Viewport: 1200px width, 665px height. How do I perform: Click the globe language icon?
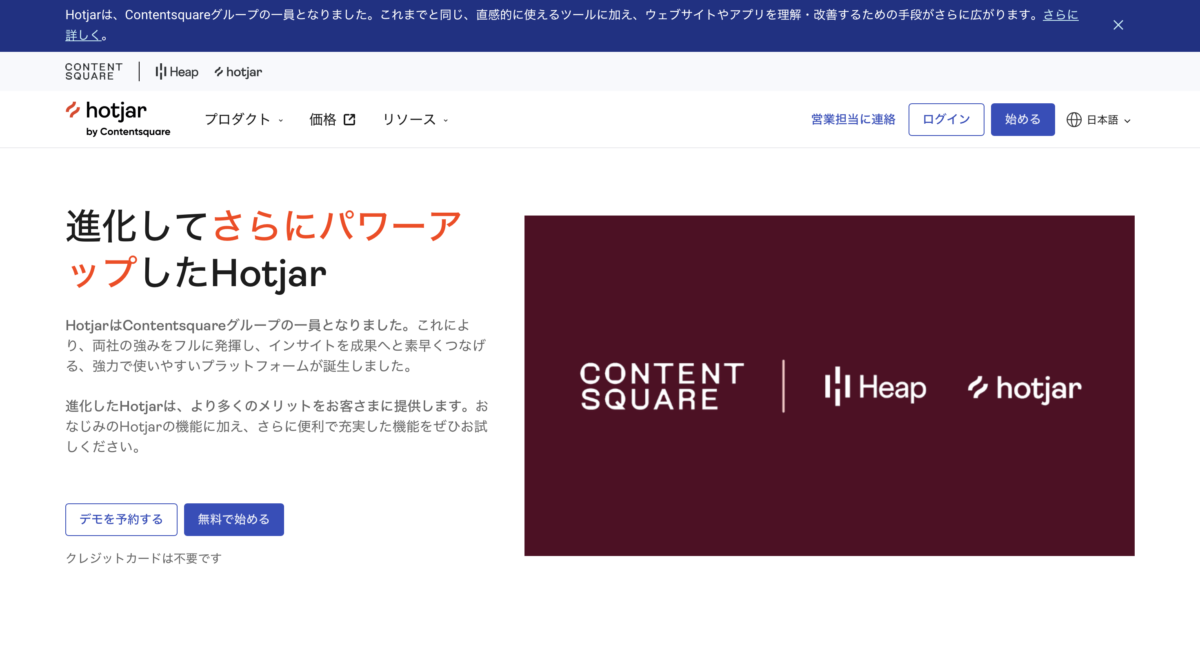tap(1074, 120)
